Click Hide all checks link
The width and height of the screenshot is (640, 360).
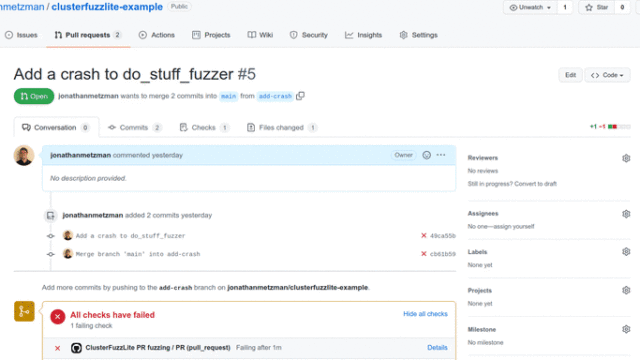(x=425, y=314)
